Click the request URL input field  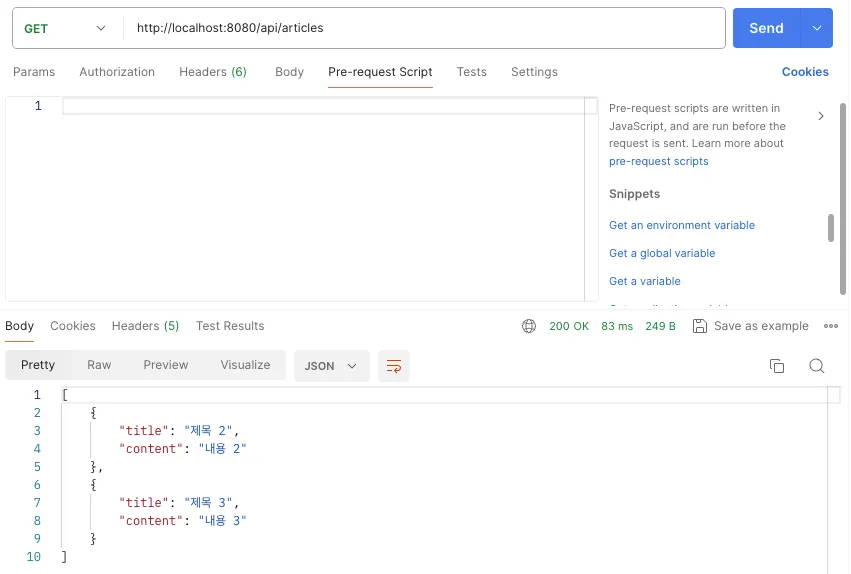[x=425, y=28]
